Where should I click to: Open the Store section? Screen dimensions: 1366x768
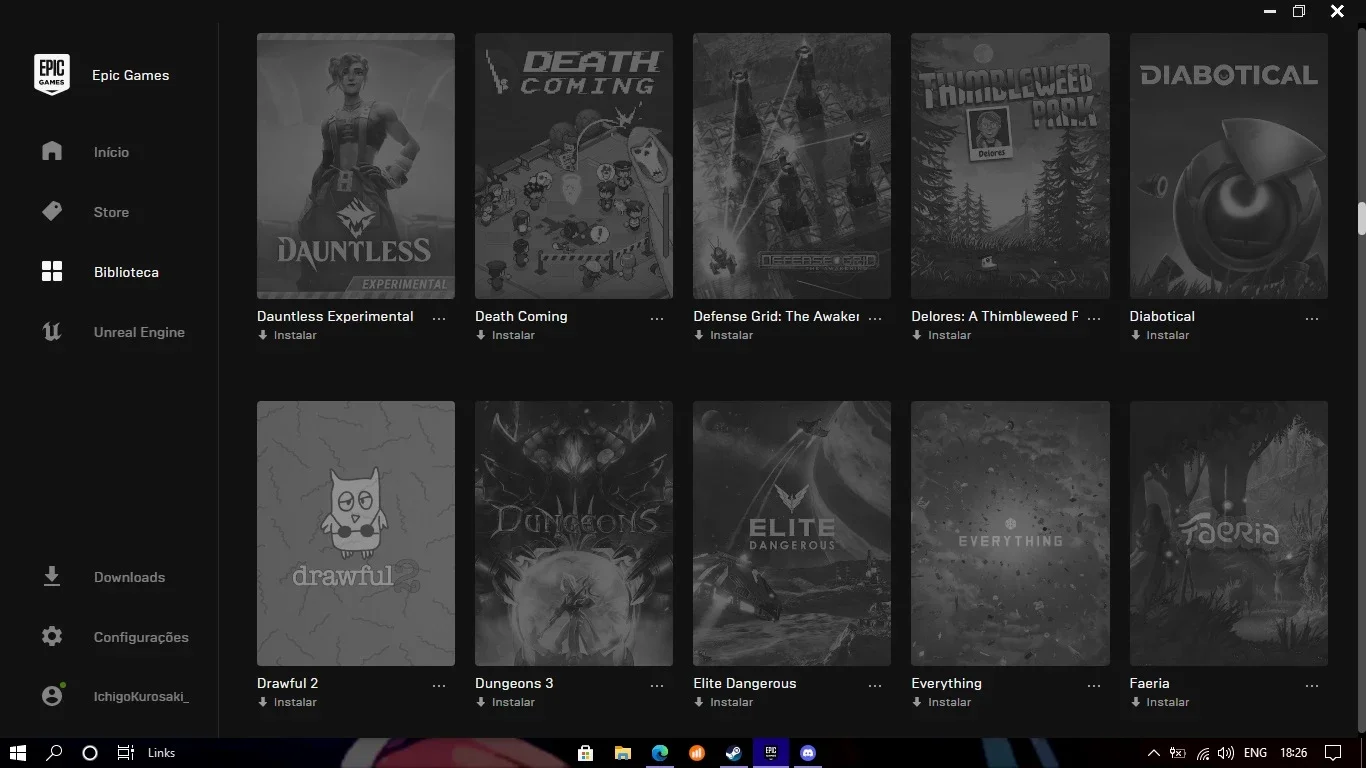point(111,212)
